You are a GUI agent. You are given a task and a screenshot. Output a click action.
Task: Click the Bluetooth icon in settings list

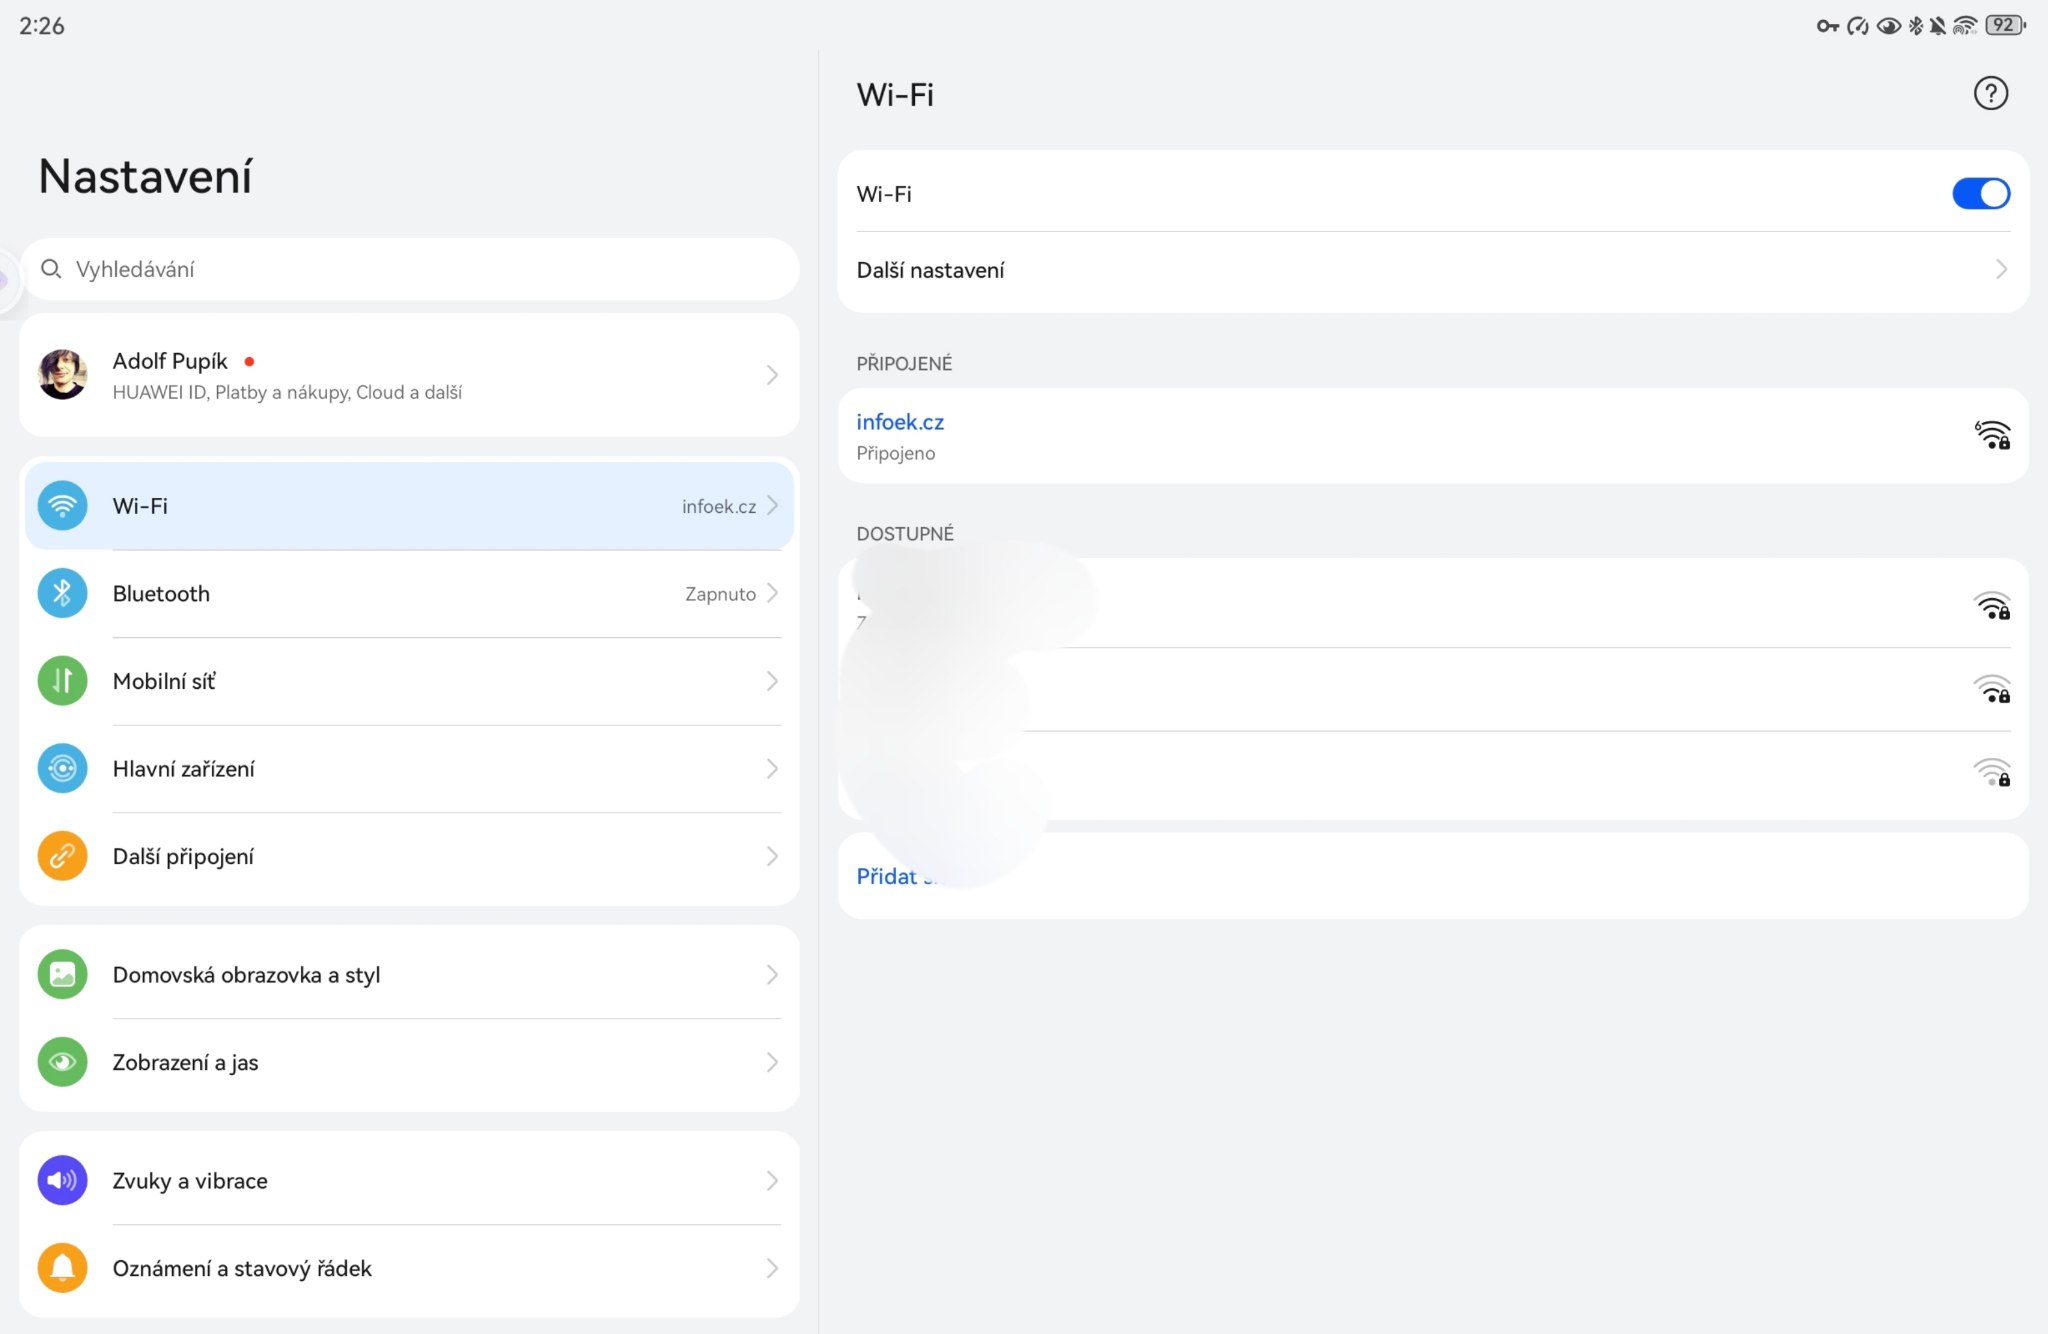tap(62, 593)
